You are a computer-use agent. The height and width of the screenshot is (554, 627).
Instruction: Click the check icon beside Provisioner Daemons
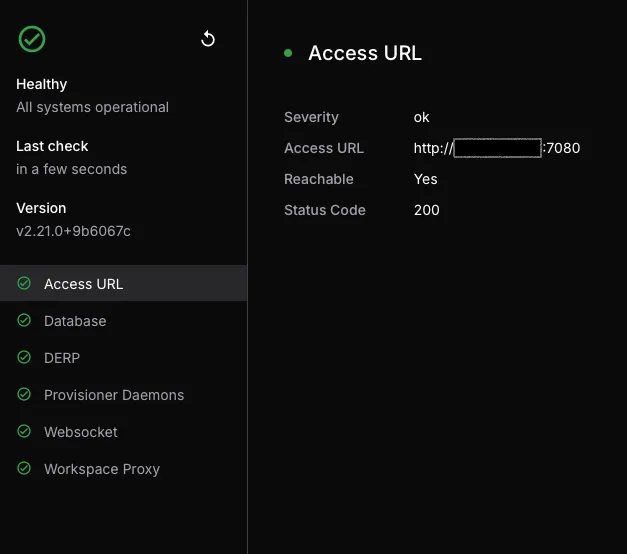24,395
